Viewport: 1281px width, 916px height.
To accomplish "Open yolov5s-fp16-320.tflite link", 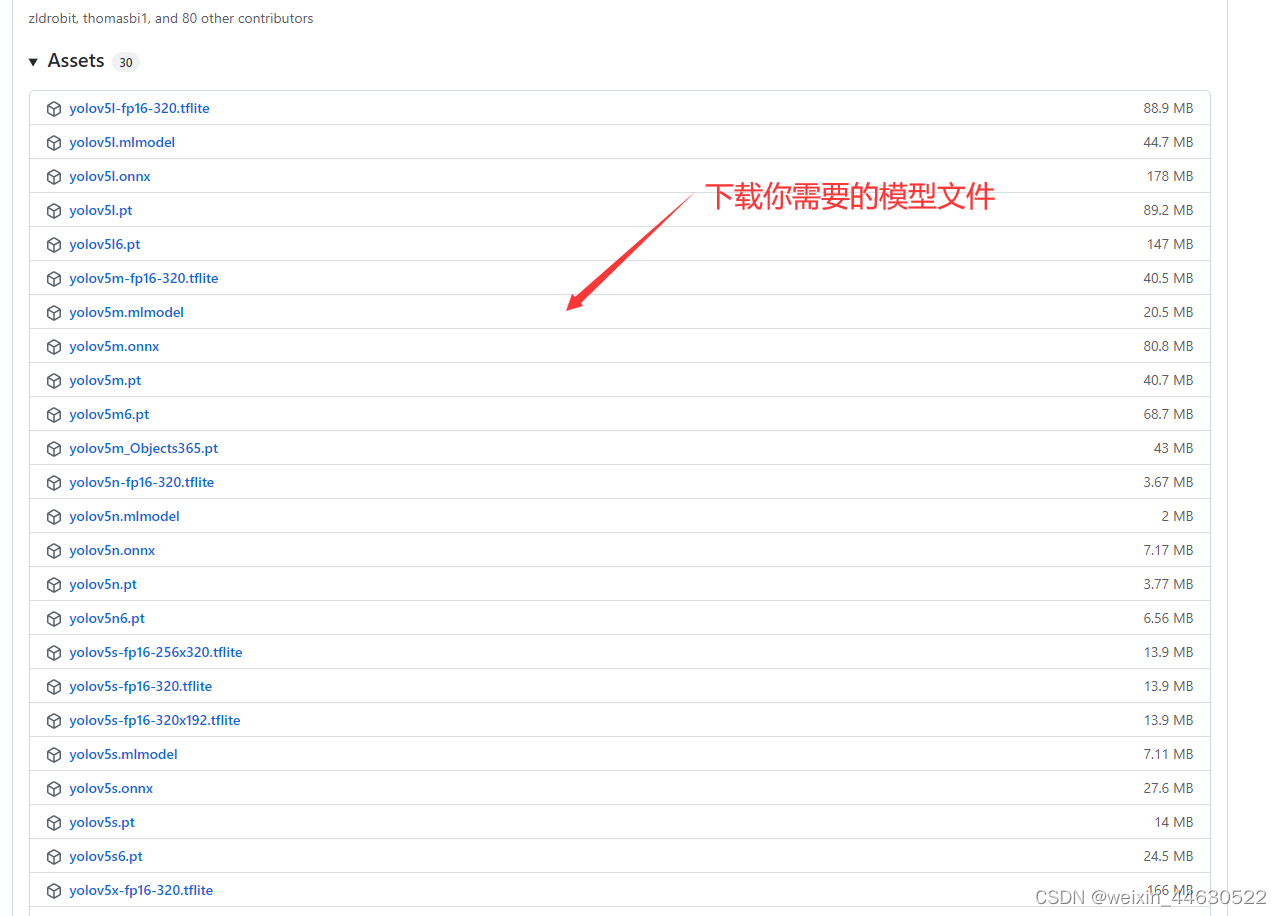I will (141, 686).
